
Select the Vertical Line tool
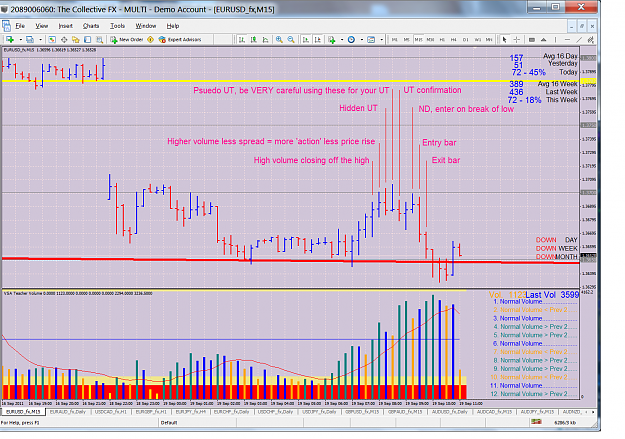click(x=555, y=39)
